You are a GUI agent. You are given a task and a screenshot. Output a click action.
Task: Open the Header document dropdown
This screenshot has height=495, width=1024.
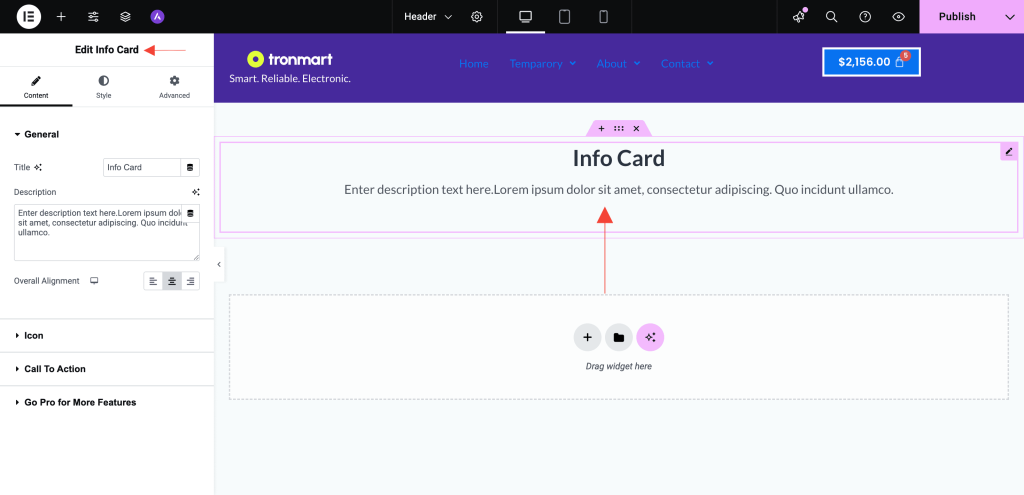[428, 17]
